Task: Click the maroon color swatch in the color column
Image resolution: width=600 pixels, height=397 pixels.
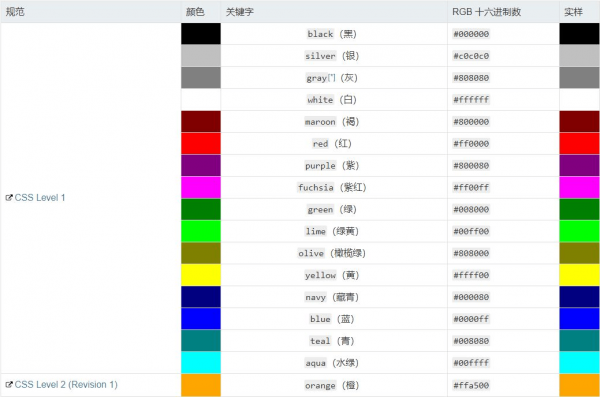Action: pos(201,122)
